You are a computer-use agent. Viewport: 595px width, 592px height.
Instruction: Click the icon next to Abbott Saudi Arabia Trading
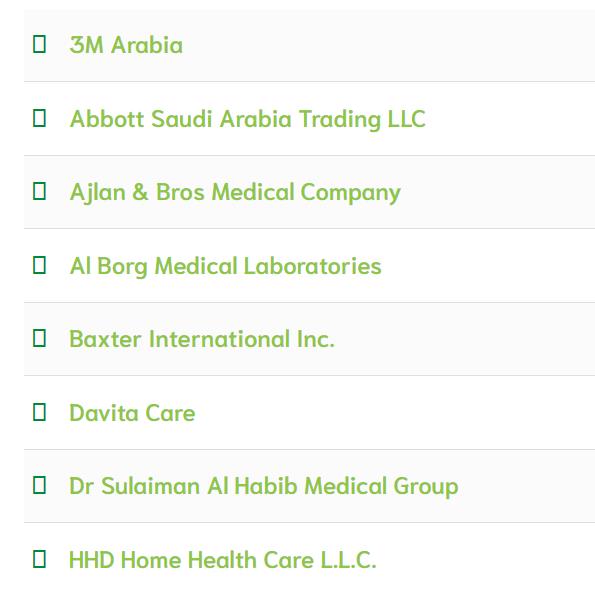(x=39, y=118)
